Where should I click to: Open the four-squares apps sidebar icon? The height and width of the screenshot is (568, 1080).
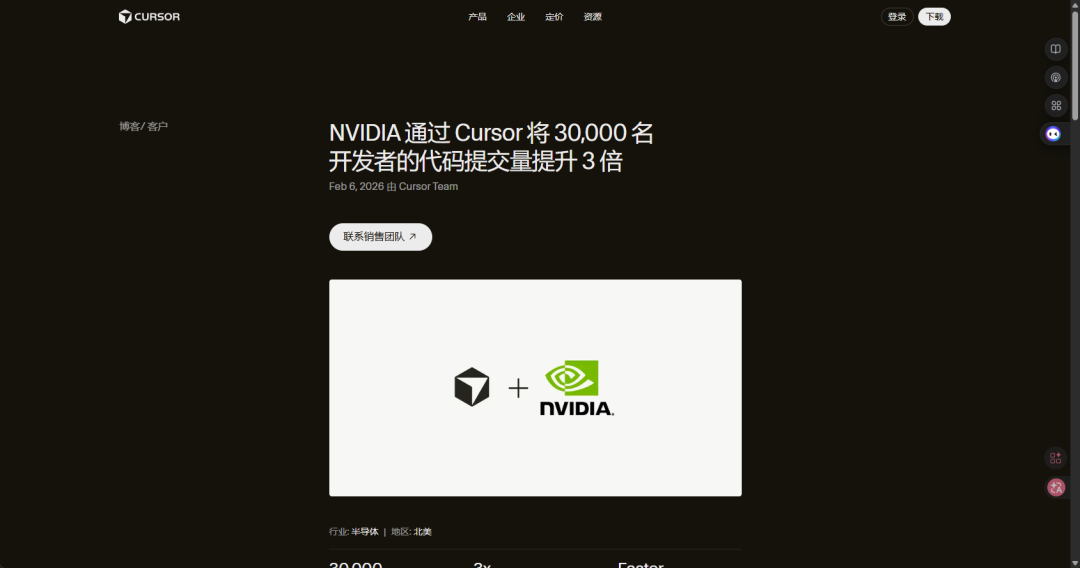coord(1055,105)
